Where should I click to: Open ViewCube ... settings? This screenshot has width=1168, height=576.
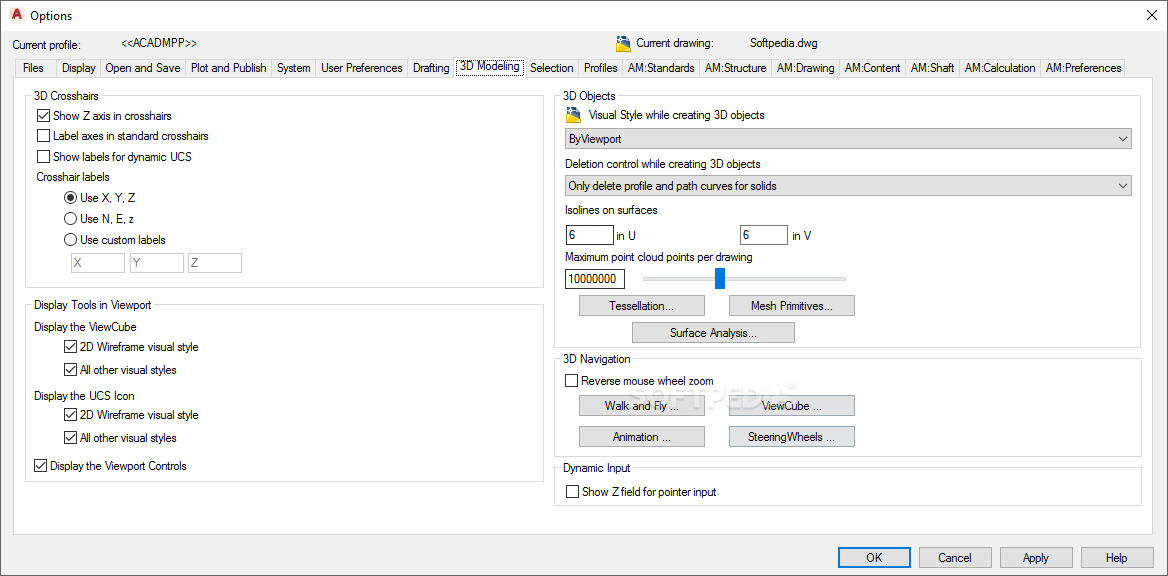792,406
